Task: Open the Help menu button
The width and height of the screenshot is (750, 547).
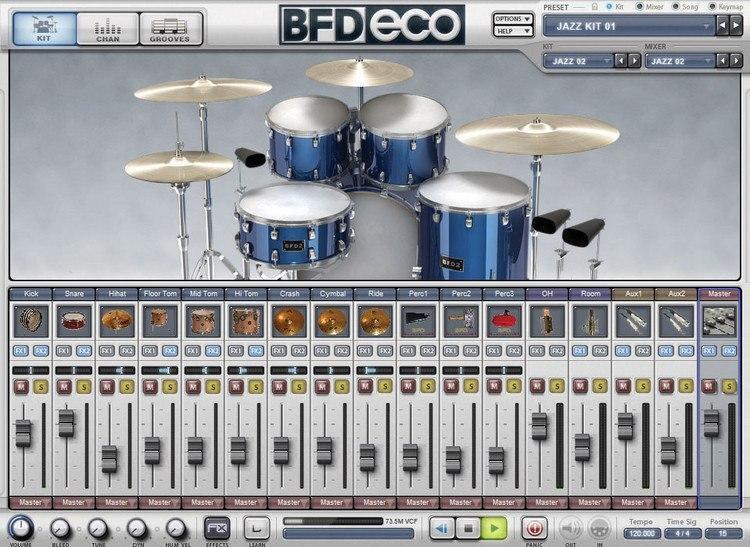Action: click(x=513, y=31)
